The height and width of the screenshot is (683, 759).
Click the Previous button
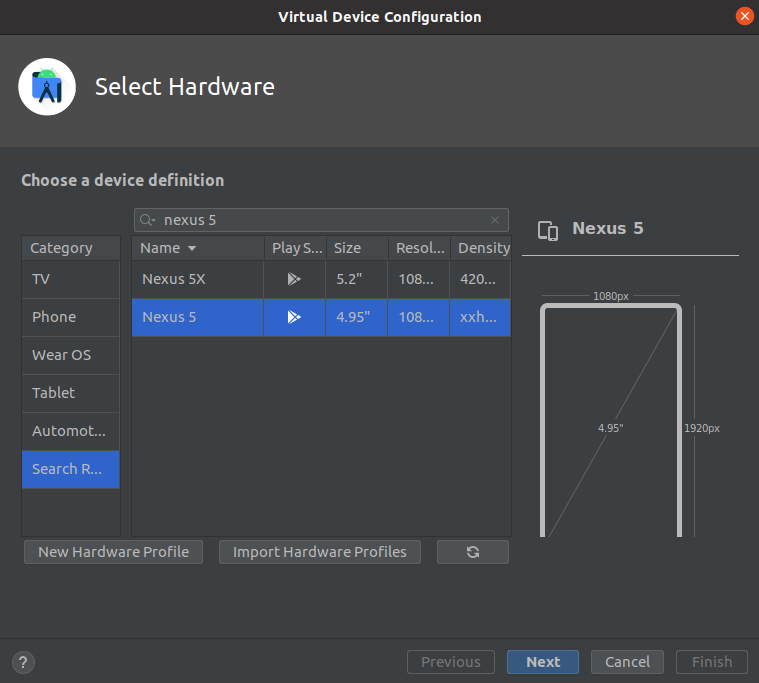click(x=451, y=662)
